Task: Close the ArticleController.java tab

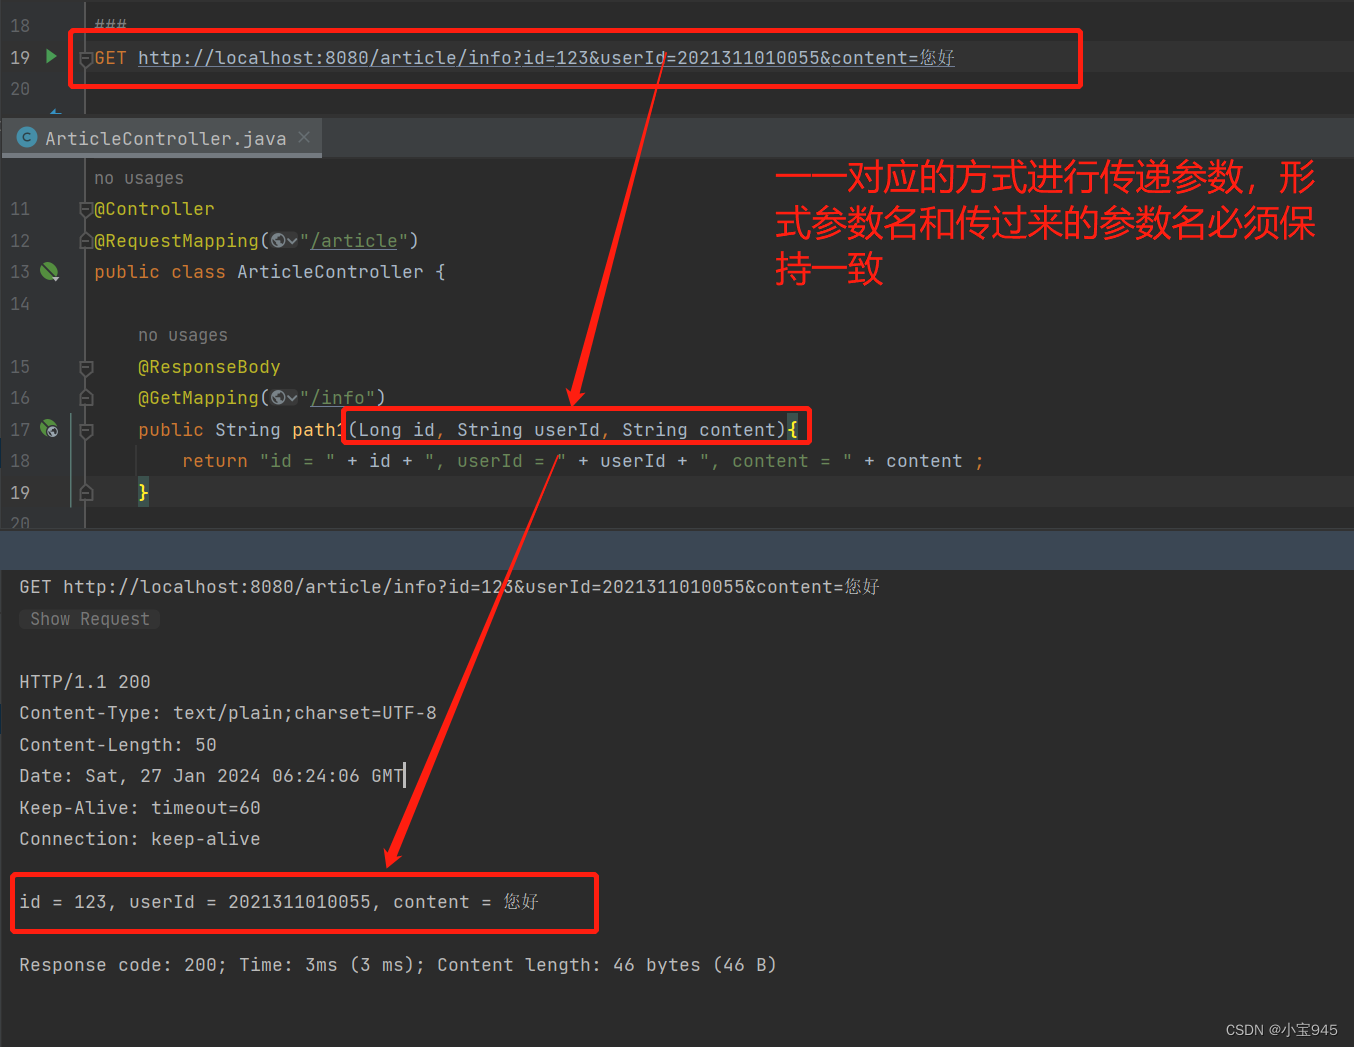Action: tap(304, 137)
